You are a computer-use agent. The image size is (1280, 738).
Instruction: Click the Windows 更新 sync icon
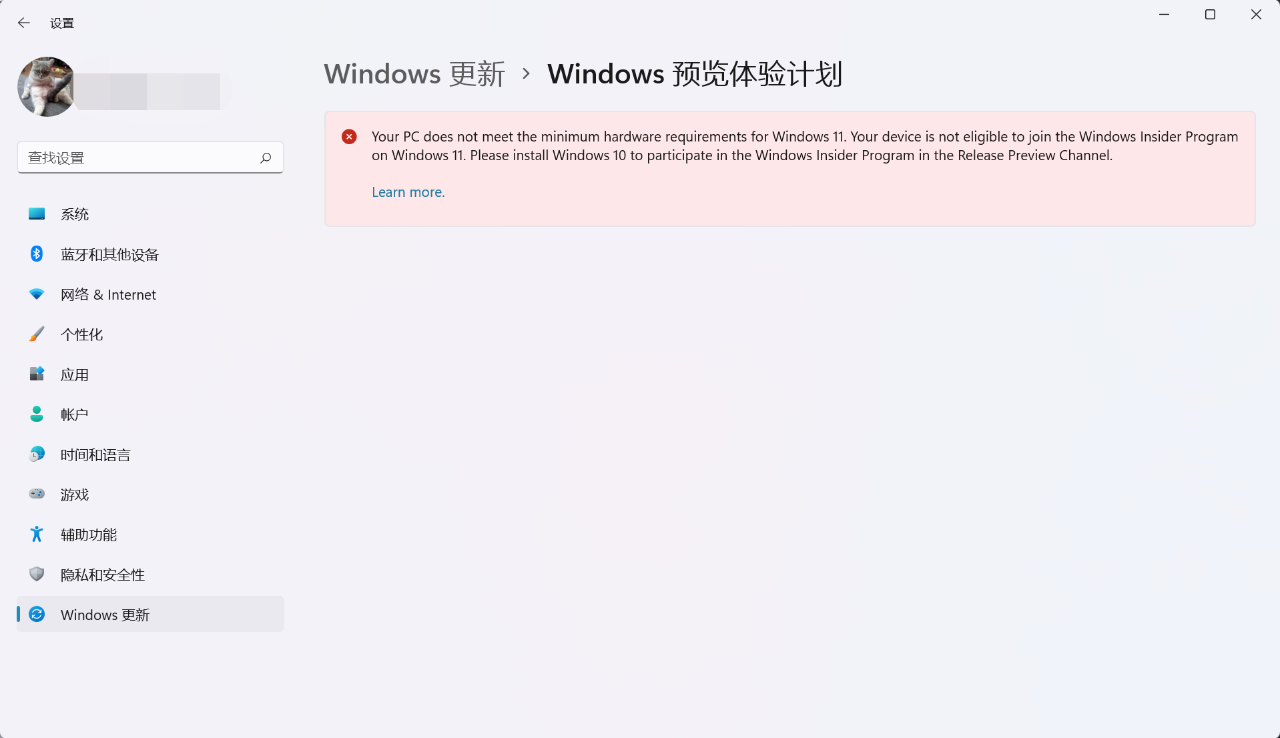(x=37, y=614)
